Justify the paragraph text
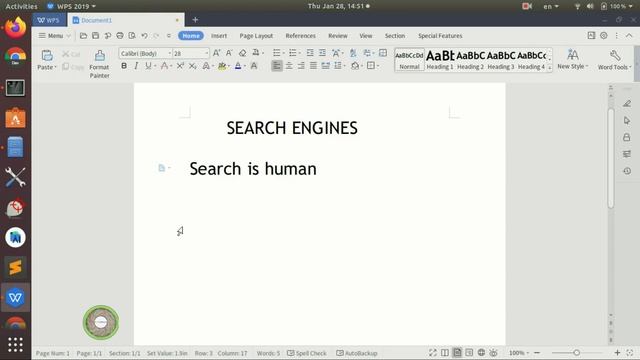Screen dimensions: 640x360 [313, 66]
